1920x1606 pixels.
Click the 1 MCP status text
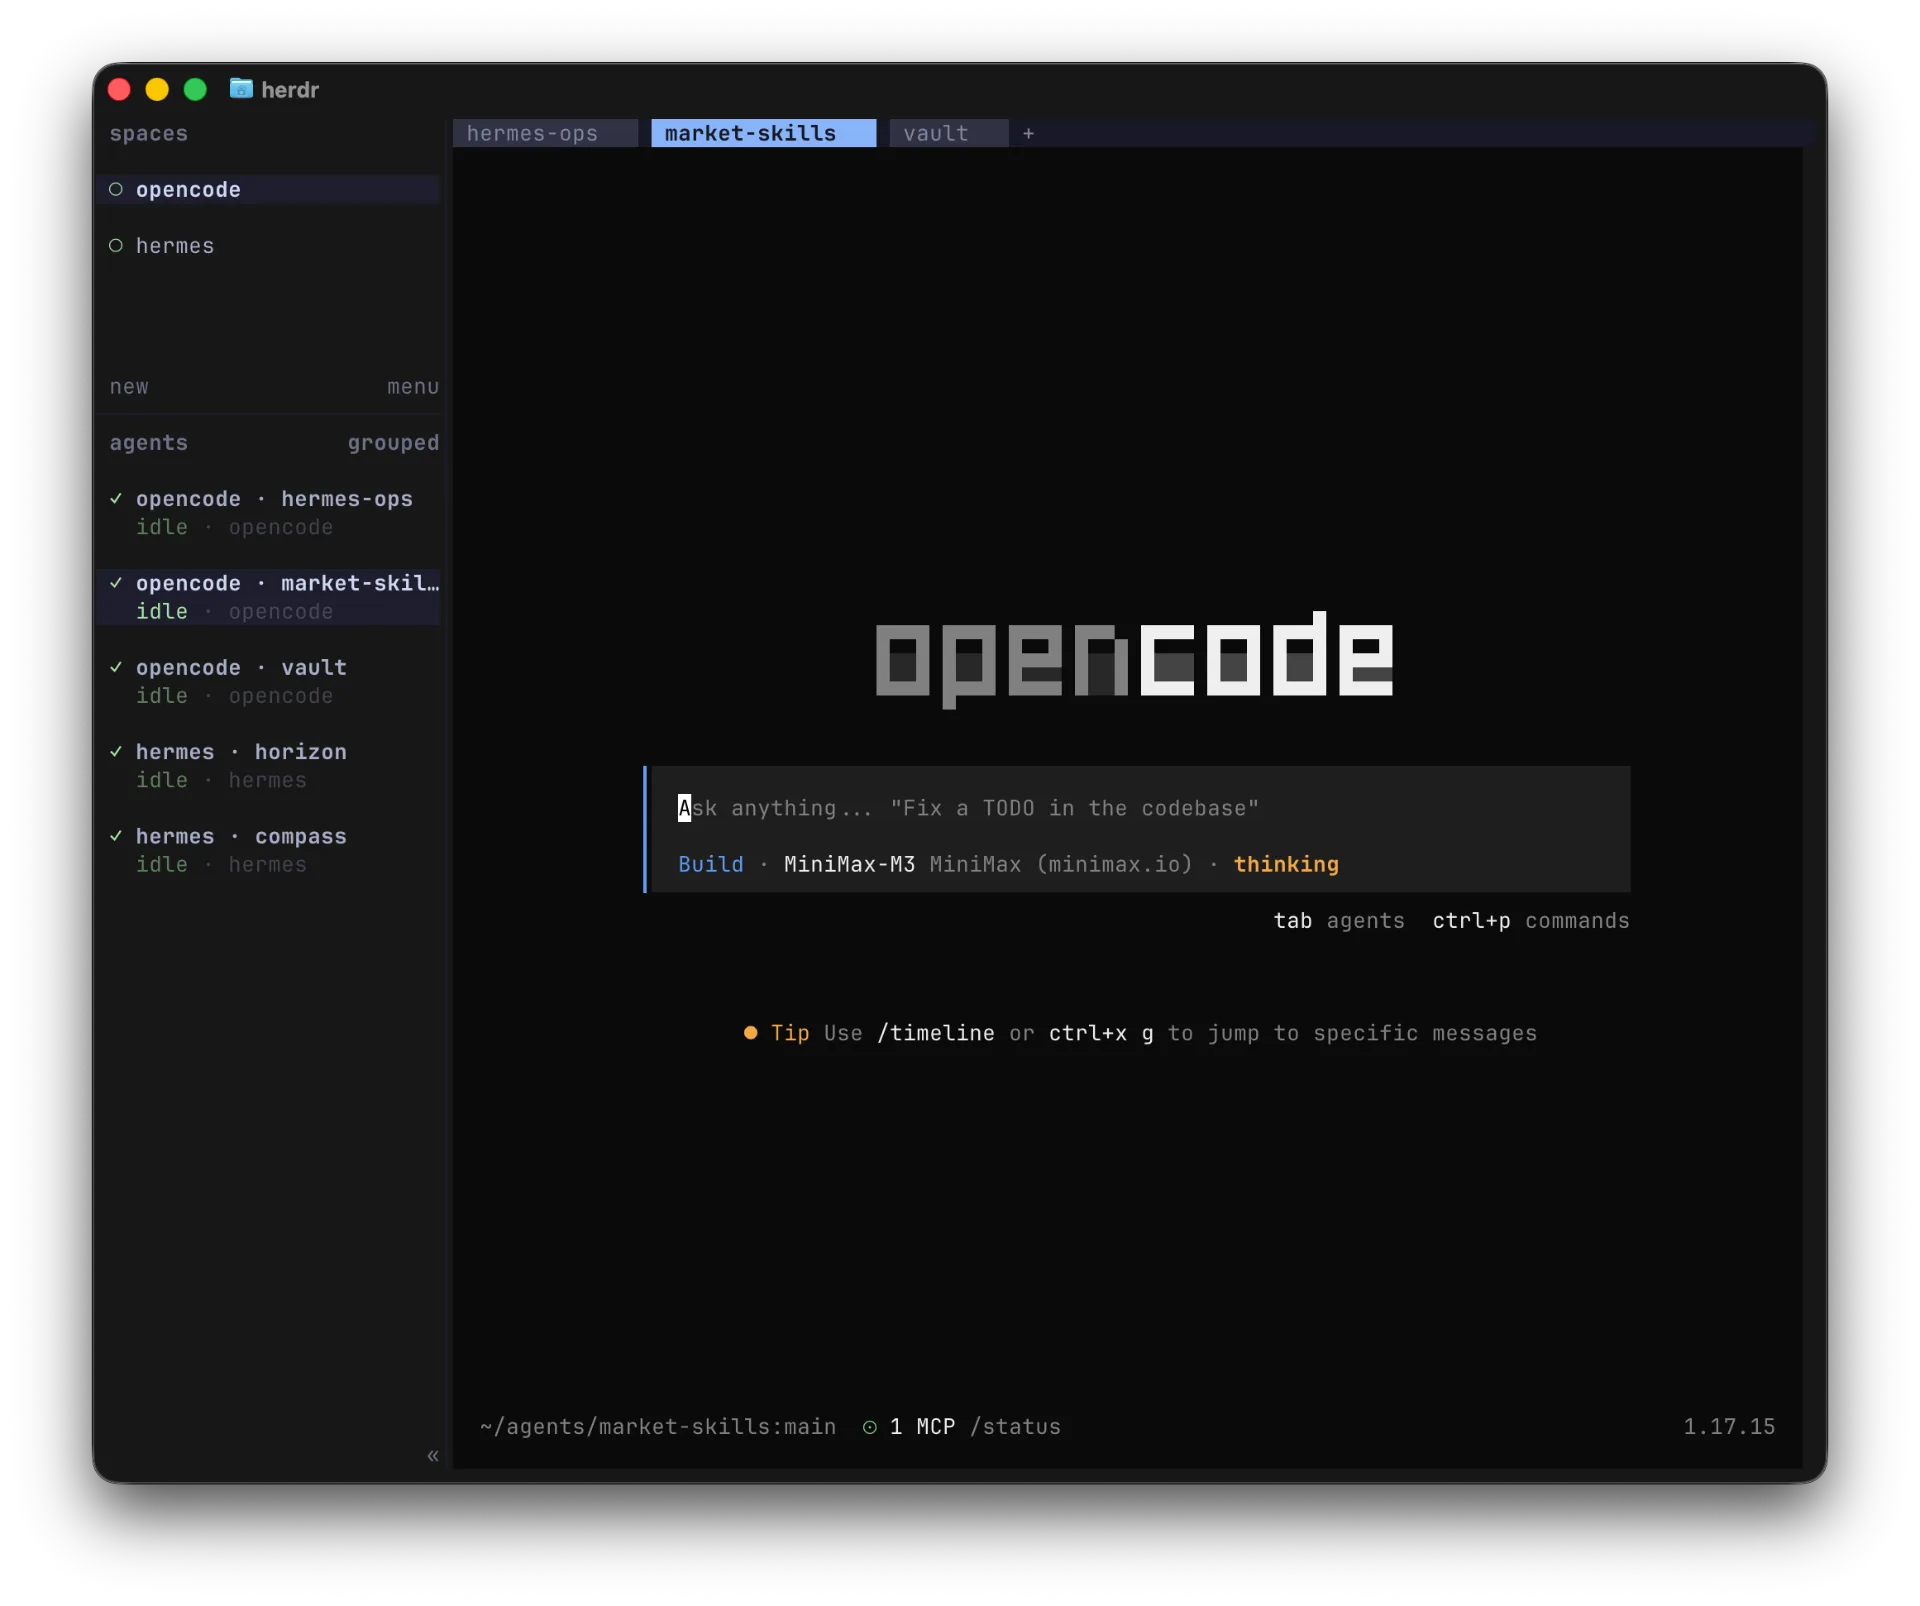tap(922, 1427)
